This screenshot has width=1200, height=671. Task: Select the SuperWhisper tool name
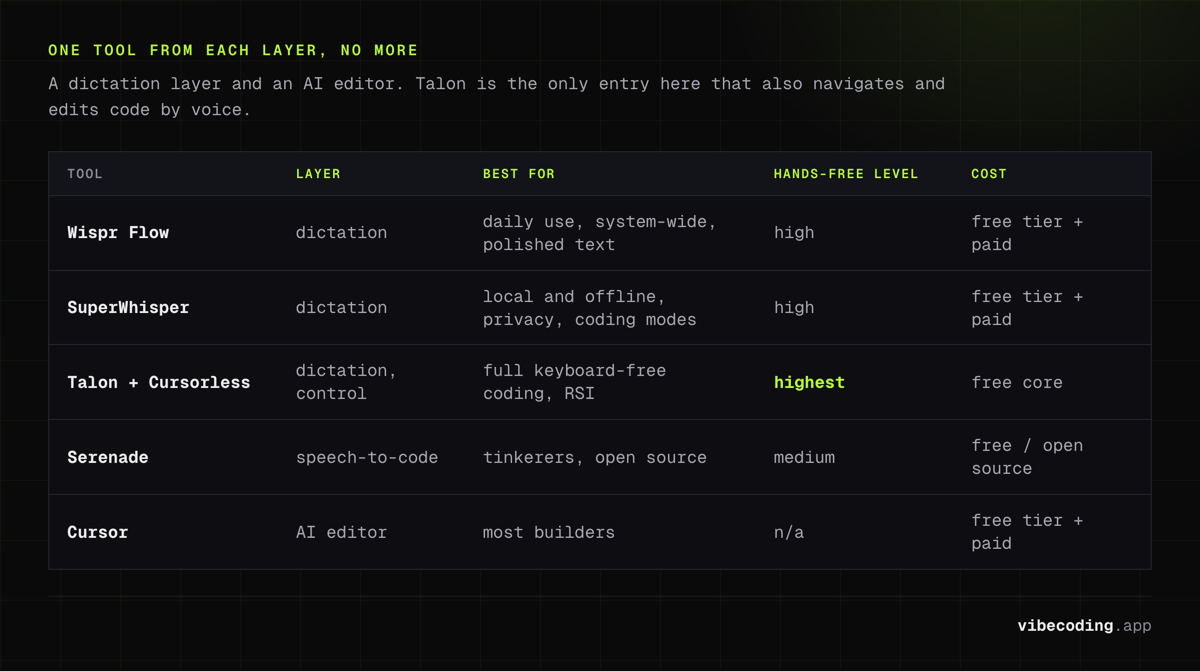coord(128,308)
